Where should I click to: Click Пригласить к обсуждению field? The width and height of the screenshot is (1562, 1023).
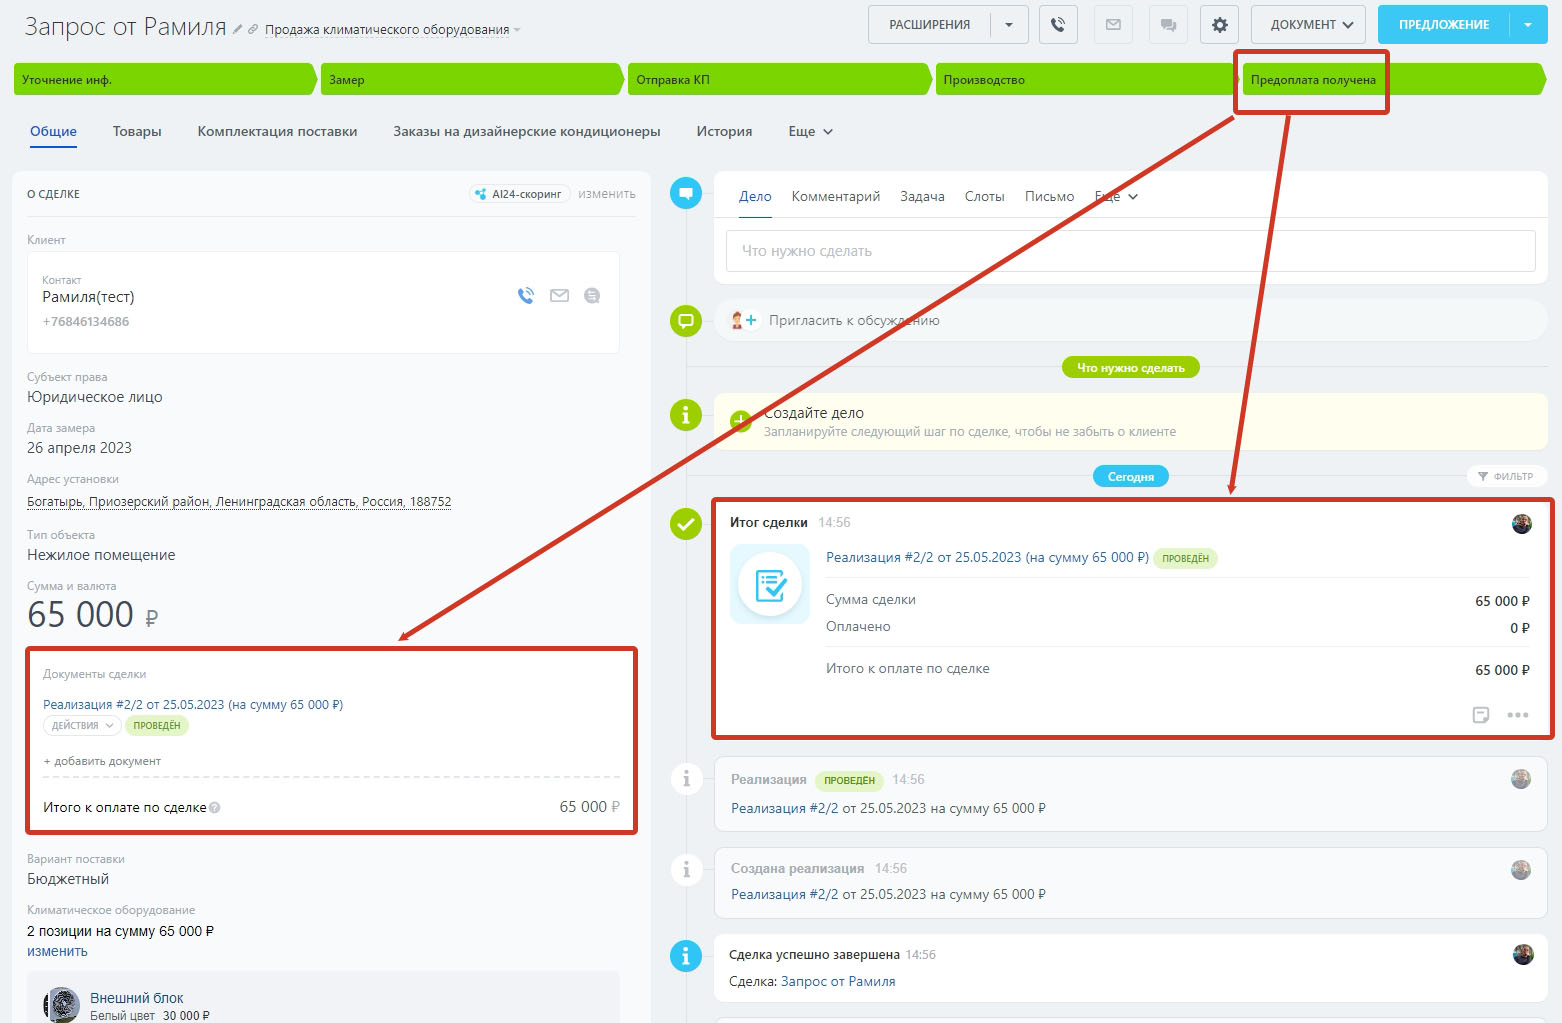point(1131,321)
